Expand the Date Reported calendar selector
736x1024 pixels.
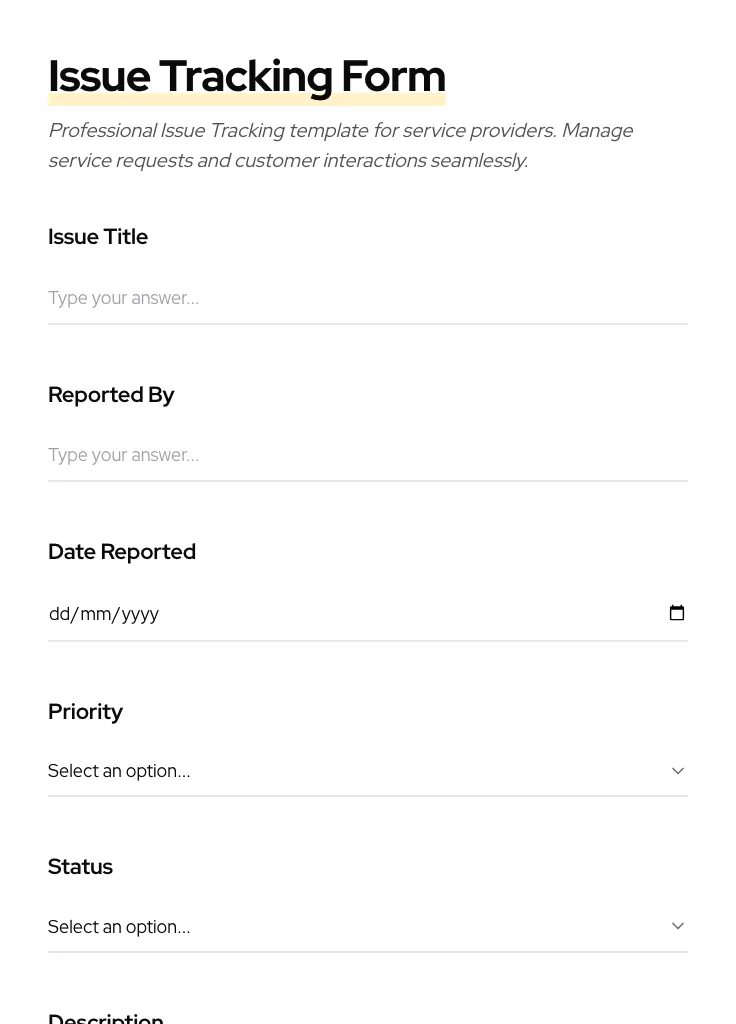677,612
